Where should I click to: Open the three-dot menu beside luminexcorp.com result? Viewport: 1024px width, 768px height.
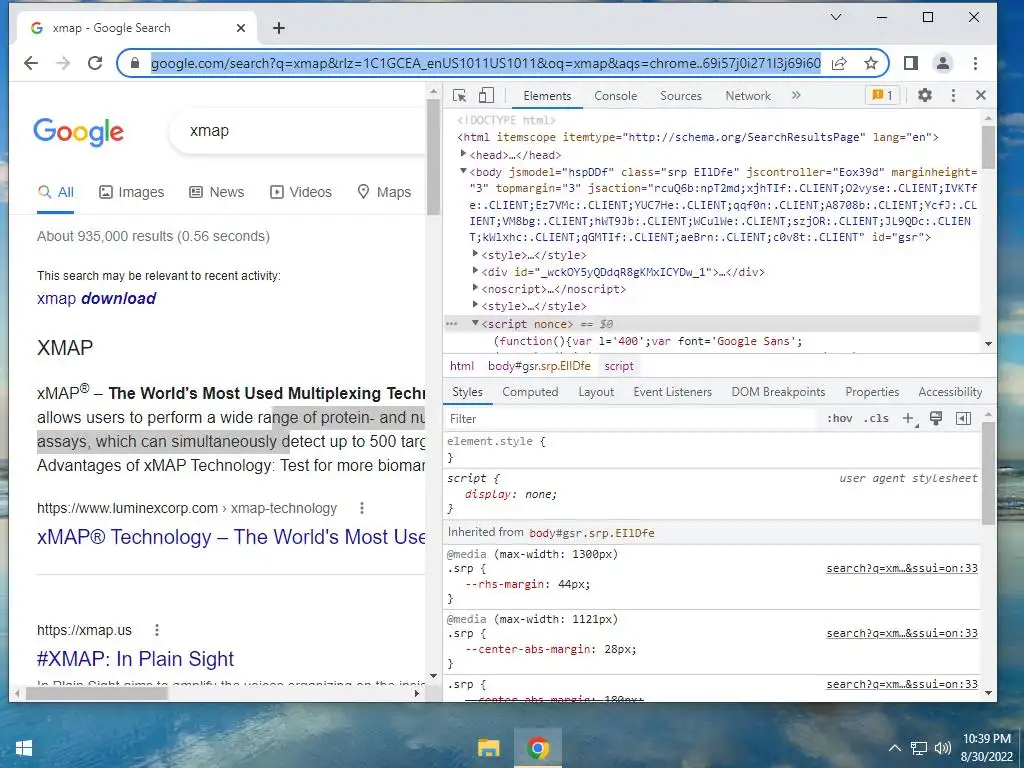362,508
